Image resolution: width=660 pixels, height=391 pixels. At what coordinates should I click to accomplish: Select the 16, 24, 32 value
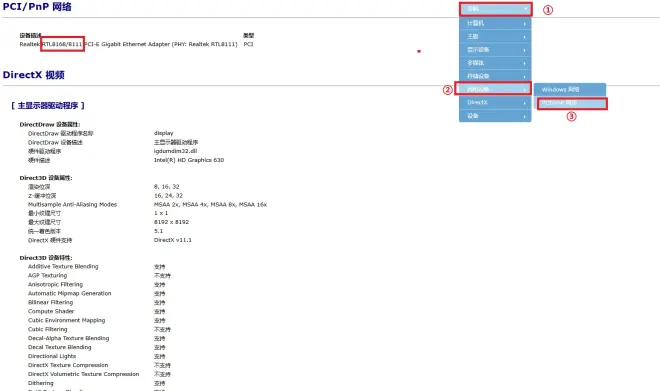coord(168,196)
